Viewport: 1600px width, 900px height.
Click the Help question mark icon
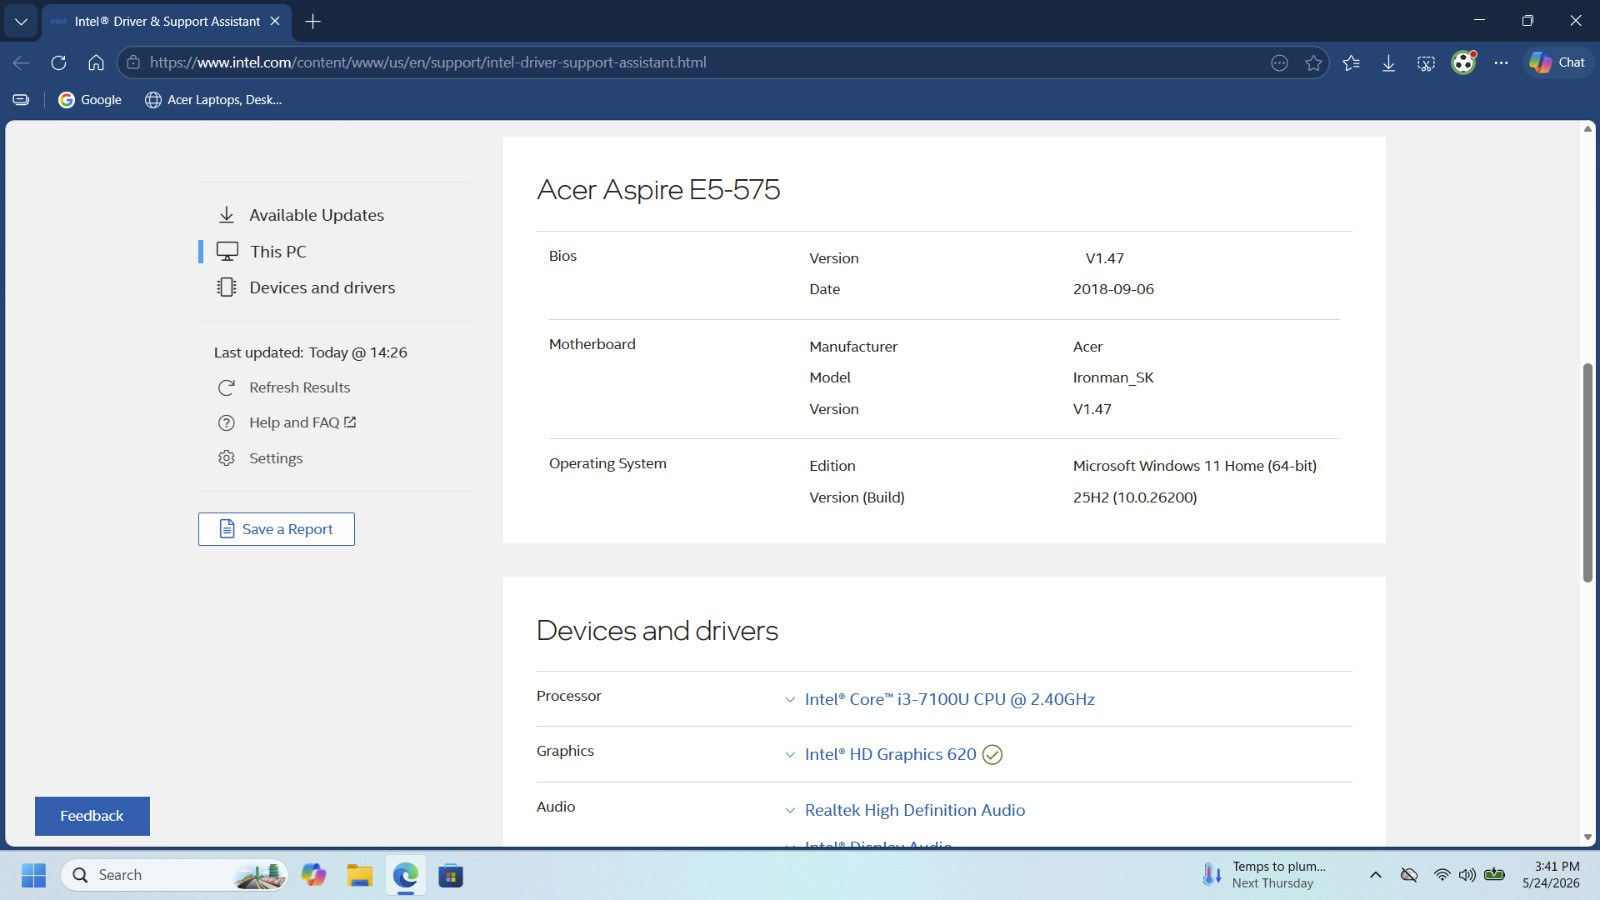pyautogui.click(x=227, y=423)
